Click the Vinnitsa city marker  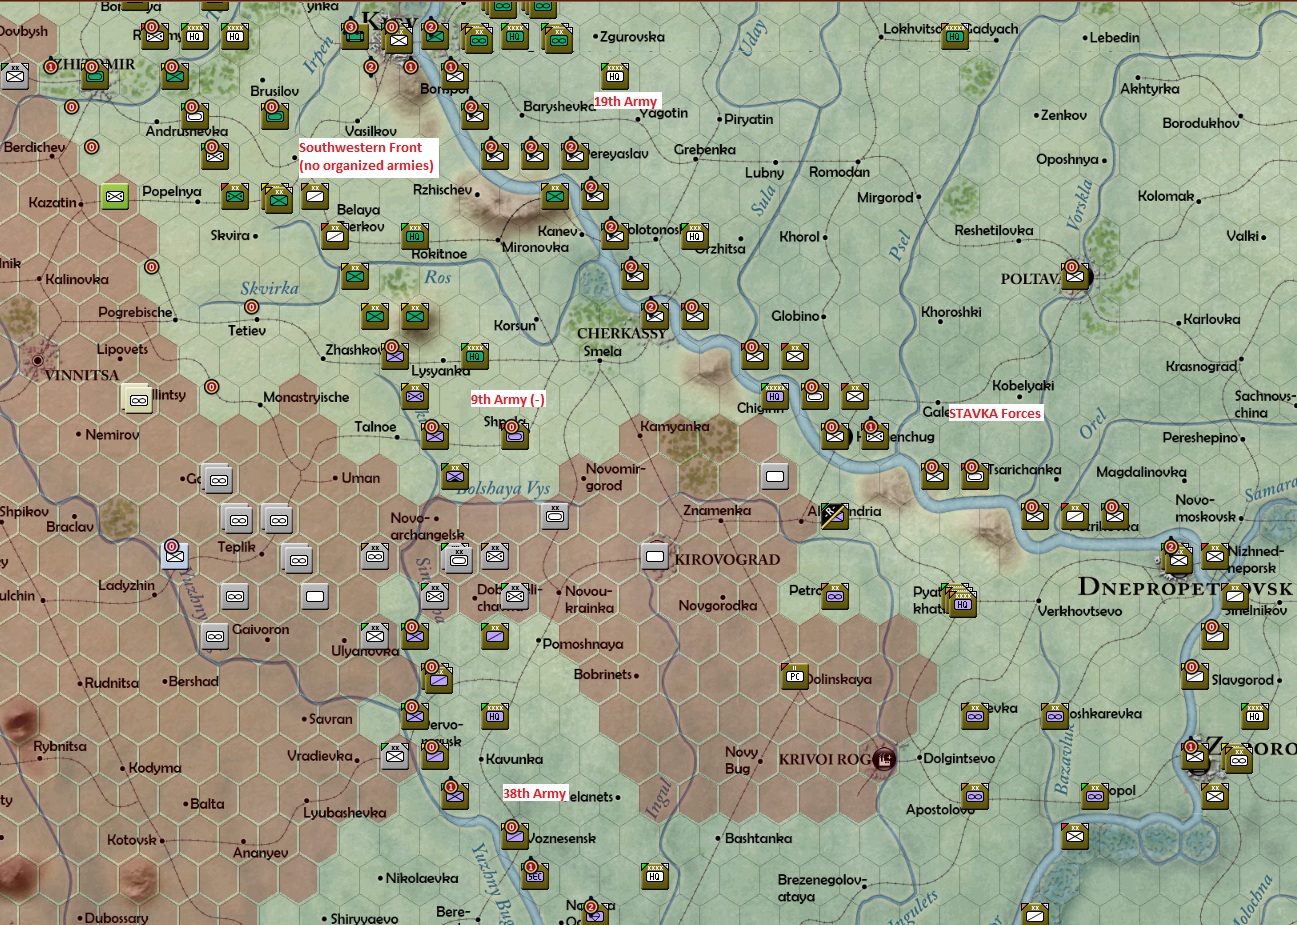pyautogui.click(x=38, y=360)
